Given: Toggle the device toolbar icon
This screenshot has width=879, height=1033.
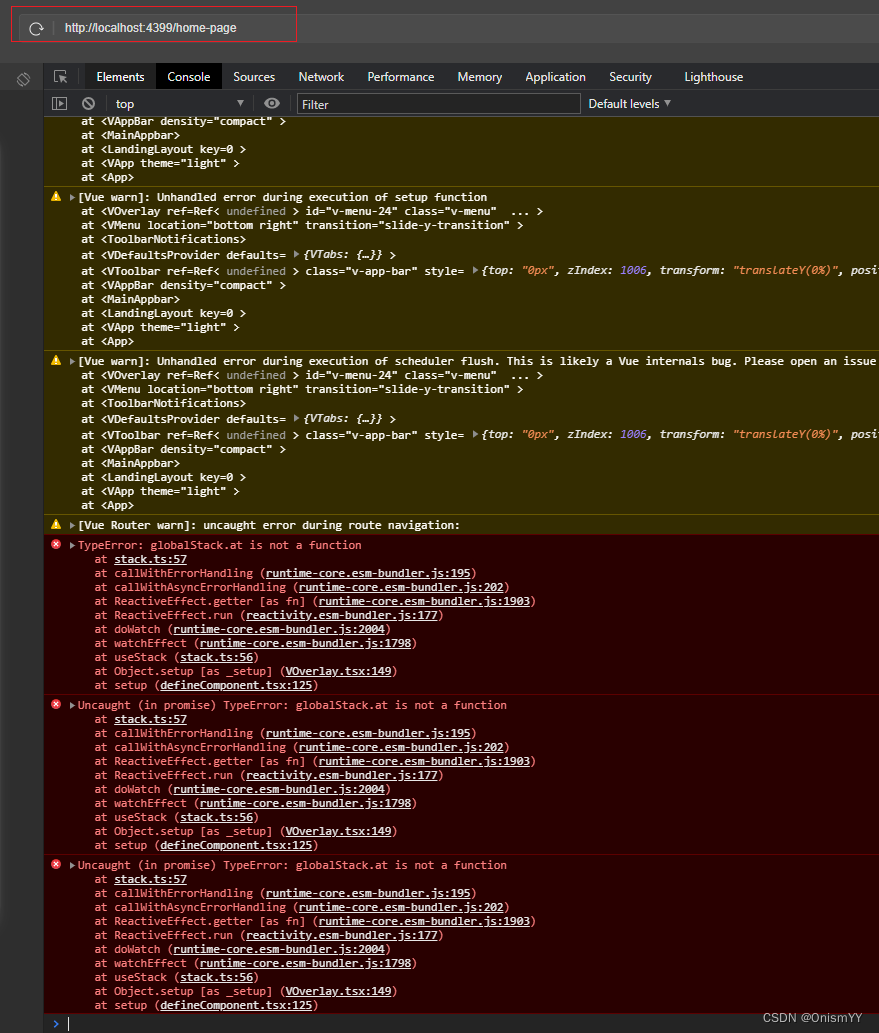Looking at the screenshot, I should [23, 80].
